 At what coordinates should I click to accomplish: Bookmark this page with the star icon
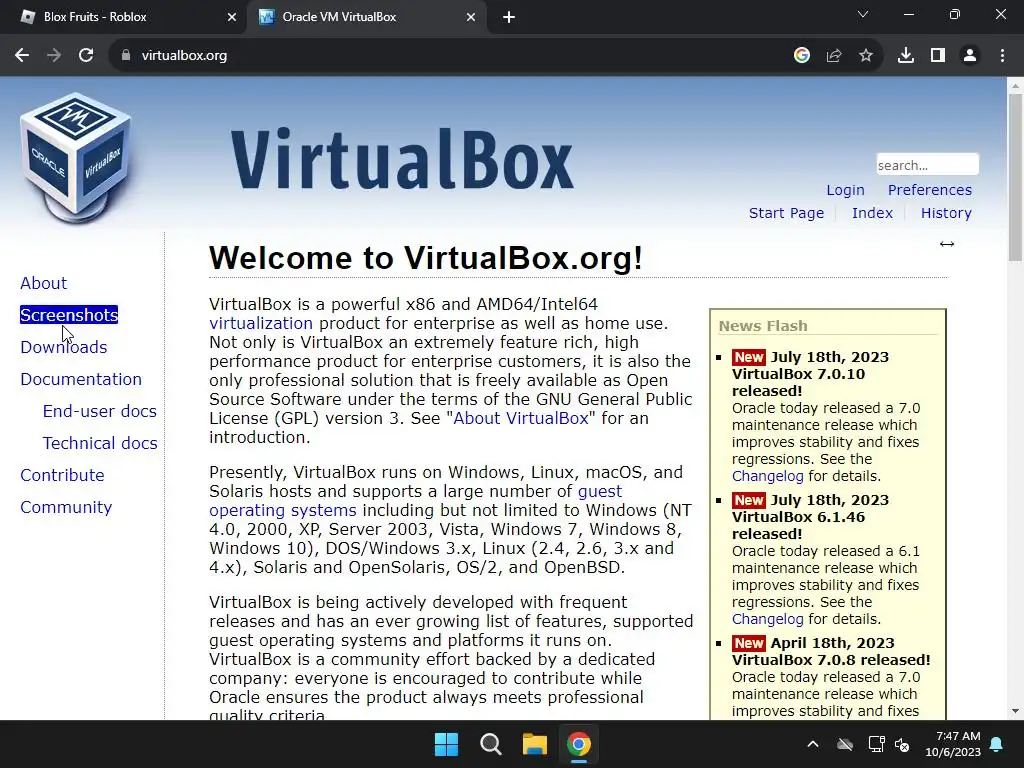tap(866, 56)
